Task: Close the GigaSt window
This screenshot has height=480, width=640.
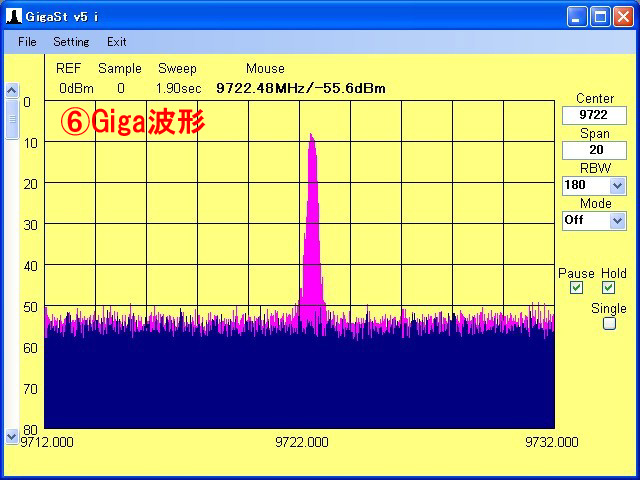Action: [x=624, y=17]
